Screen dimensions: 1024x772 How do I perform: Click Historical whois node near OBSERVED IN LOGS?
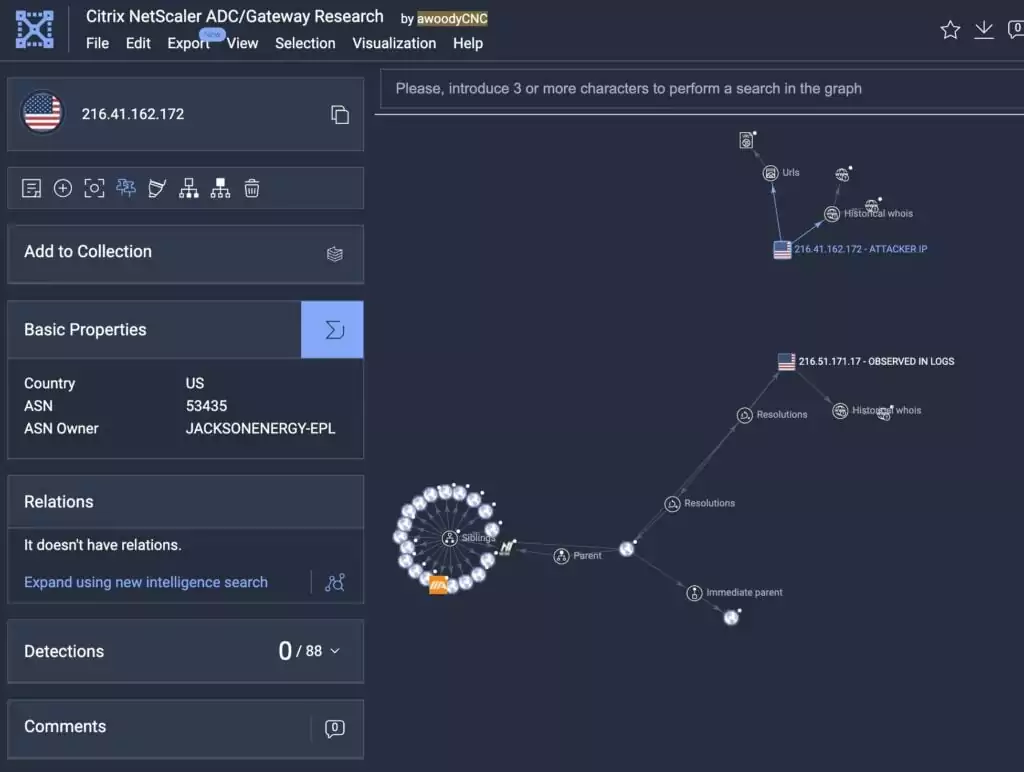pos(840,411)
